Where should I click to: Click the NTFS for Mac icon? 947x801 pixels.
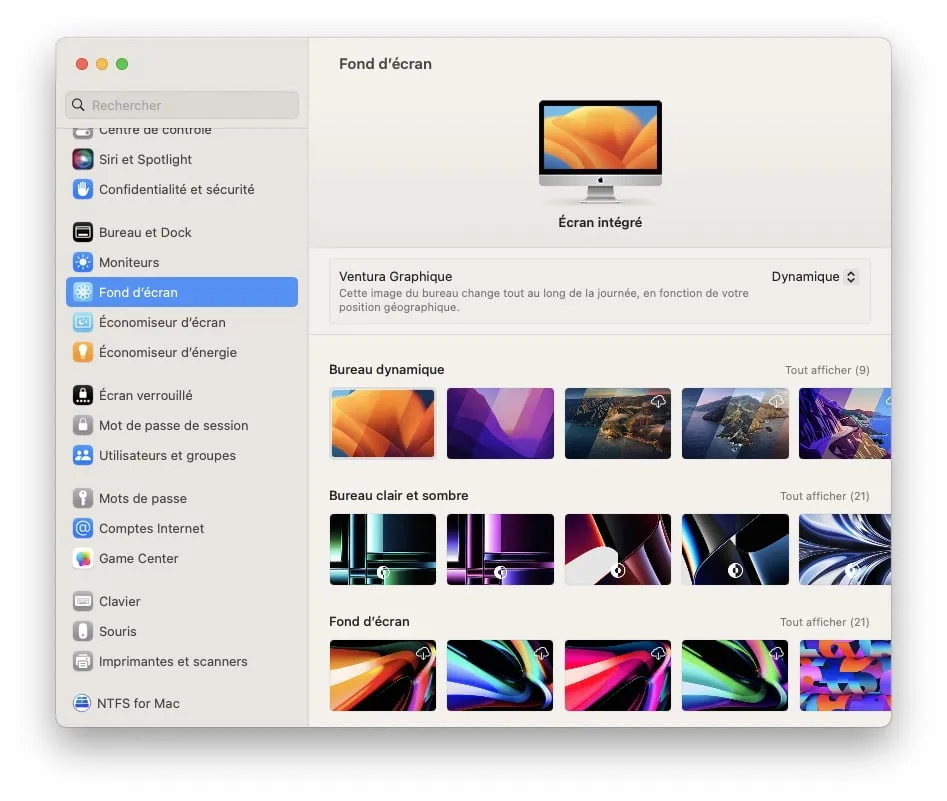tap(82, 704)
